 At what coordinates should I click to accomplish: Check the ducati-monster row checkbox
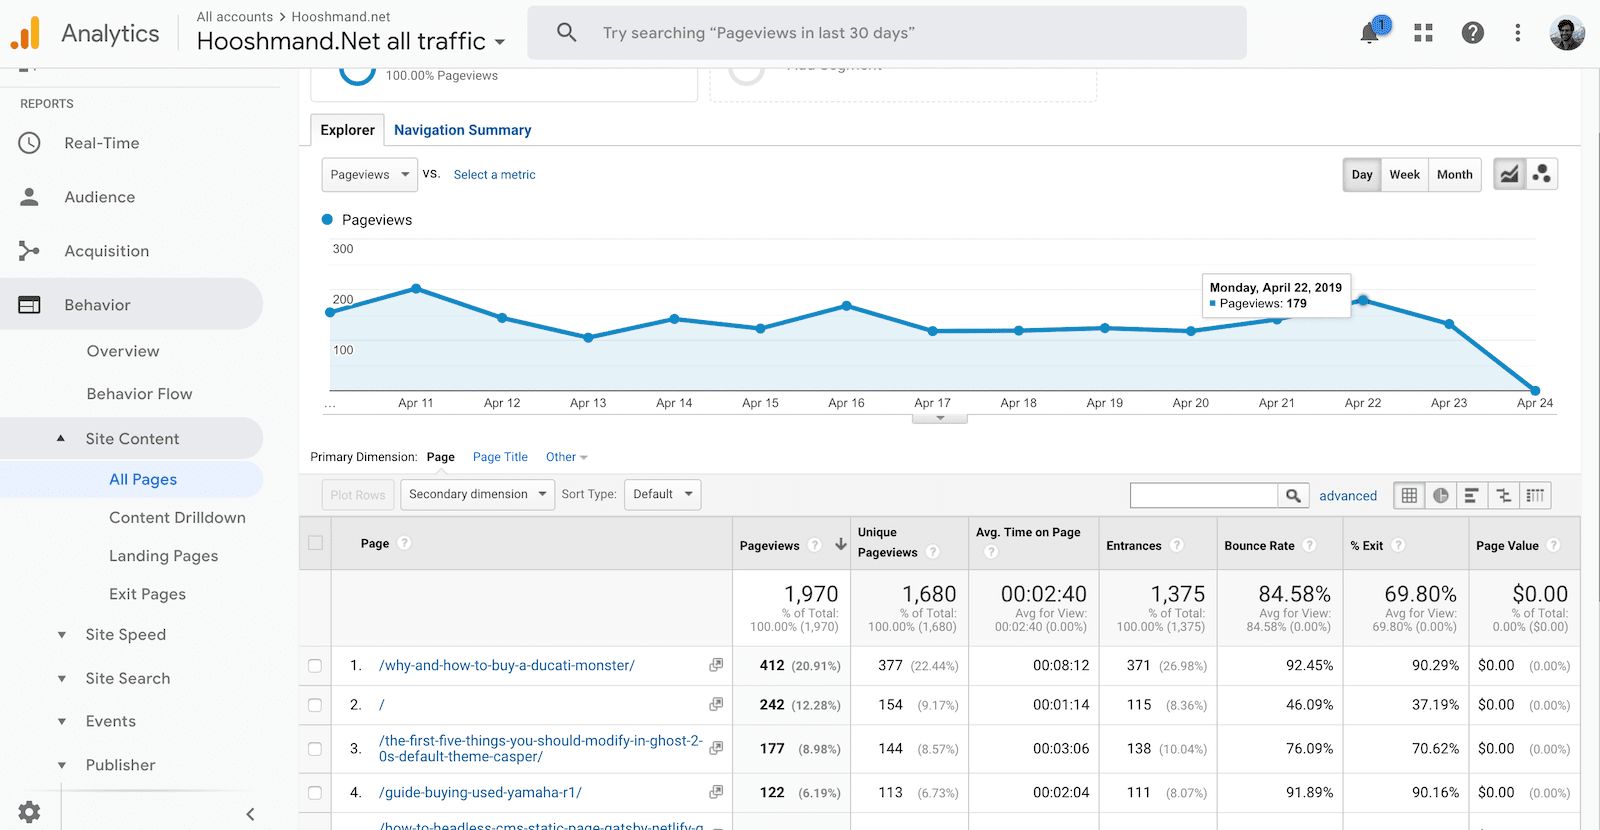tap(315, 666)
